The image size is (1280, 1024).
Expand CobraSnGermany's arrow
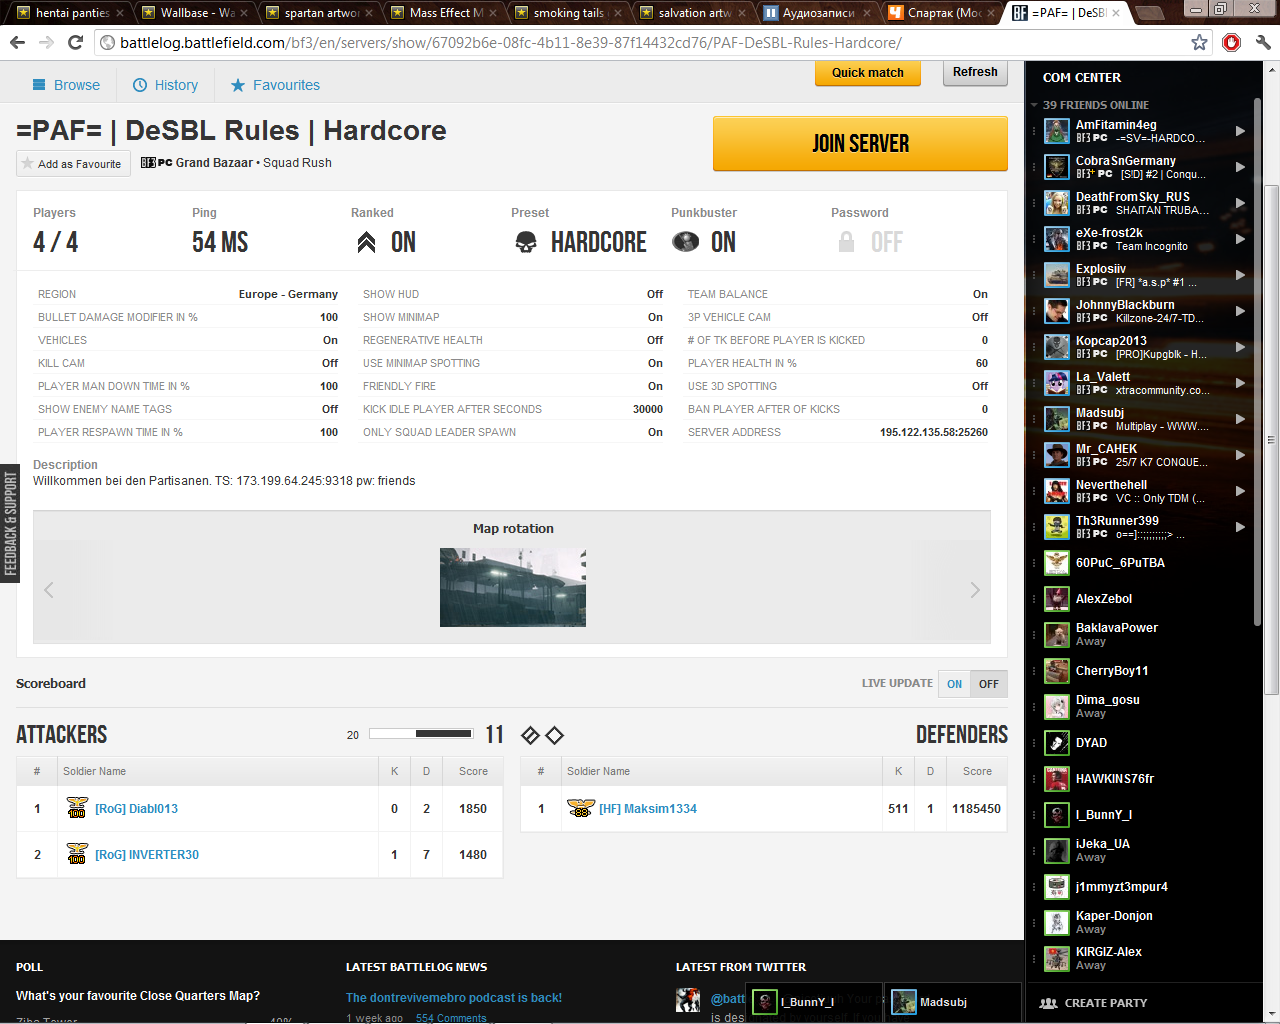click(1240, 167)
